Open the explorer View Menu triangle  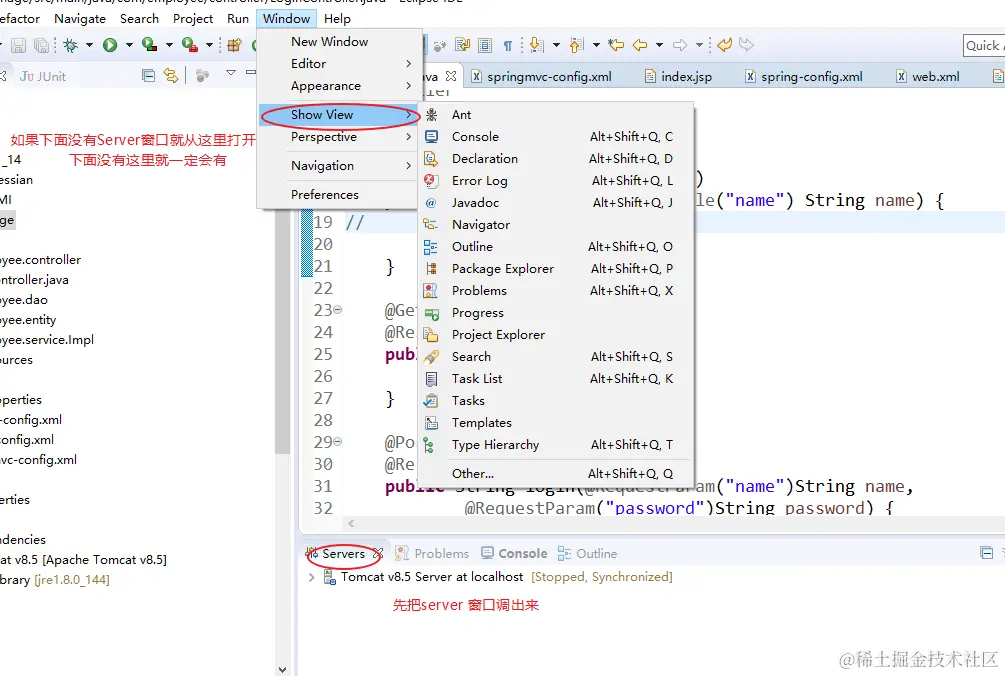pyautogui.click(x=231, y=73)
